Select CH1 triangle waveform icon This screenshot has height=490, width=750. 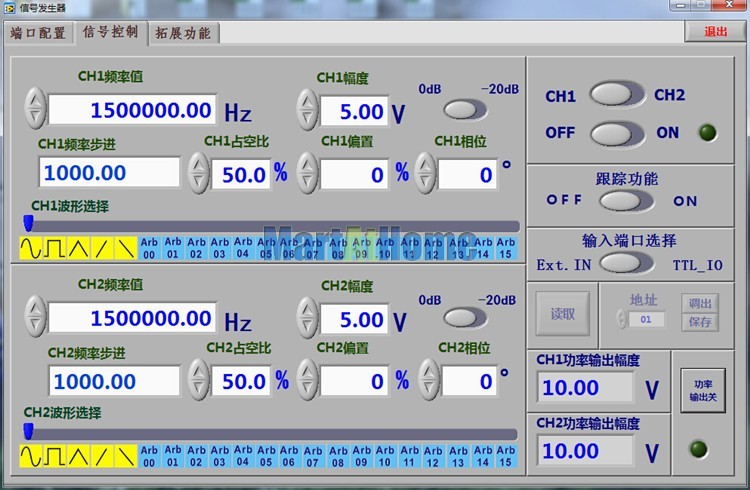pyautogui.click(x=78, y=247)
